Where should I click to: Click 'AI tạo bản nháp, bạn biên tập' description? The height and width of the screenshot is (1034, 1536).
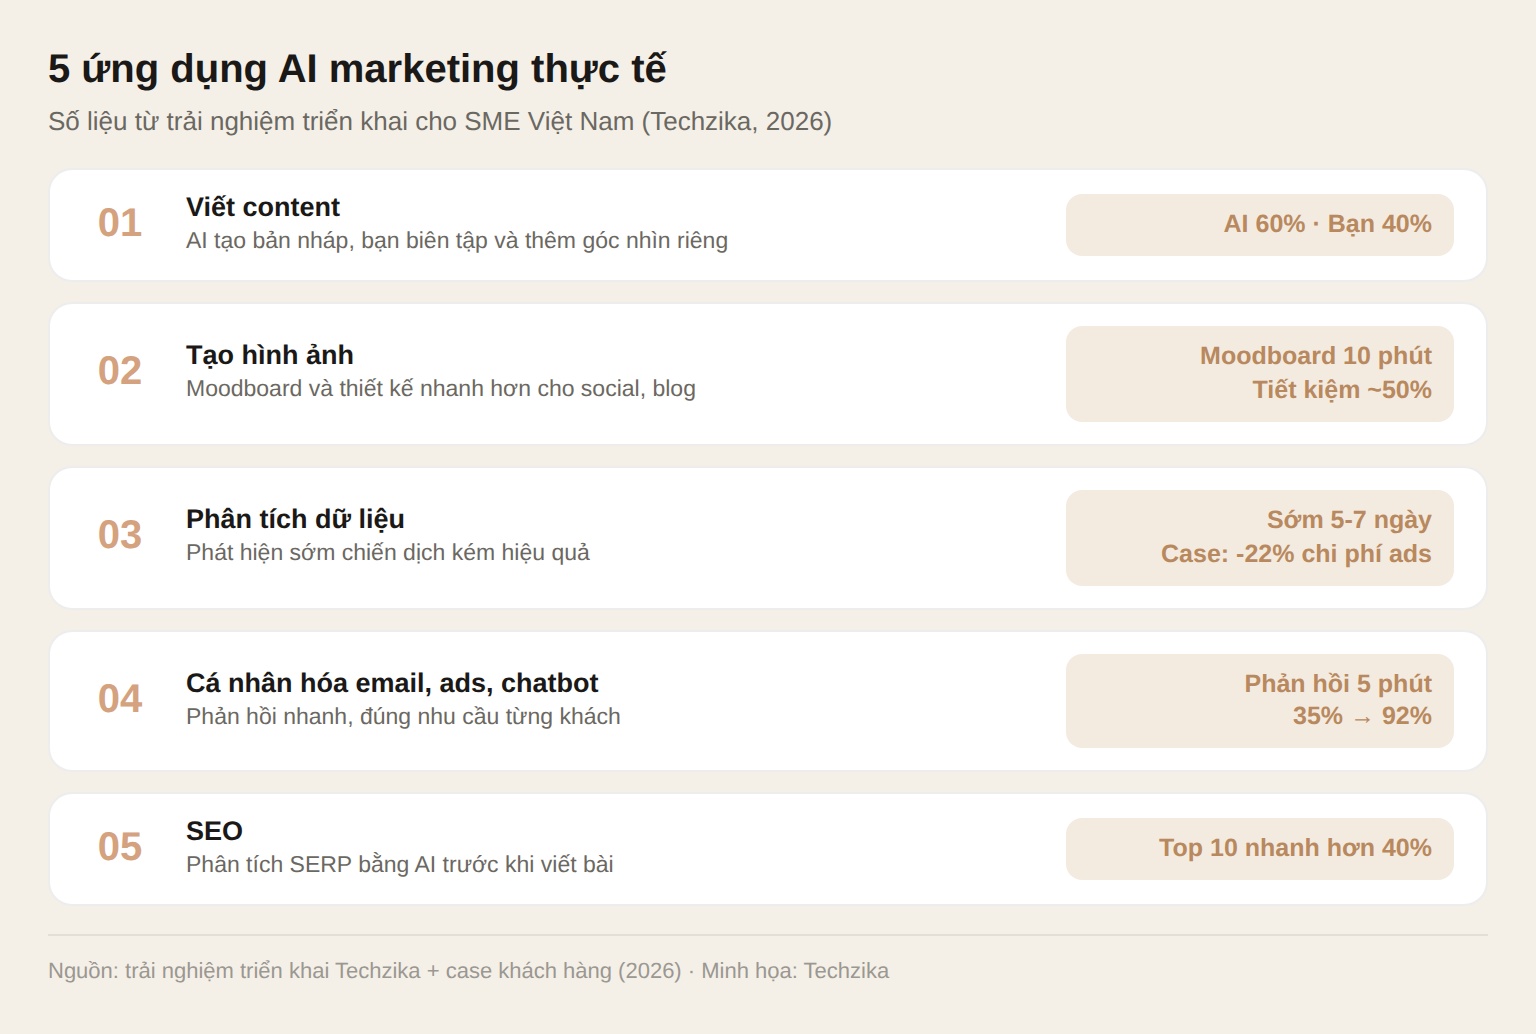point(457,240)
